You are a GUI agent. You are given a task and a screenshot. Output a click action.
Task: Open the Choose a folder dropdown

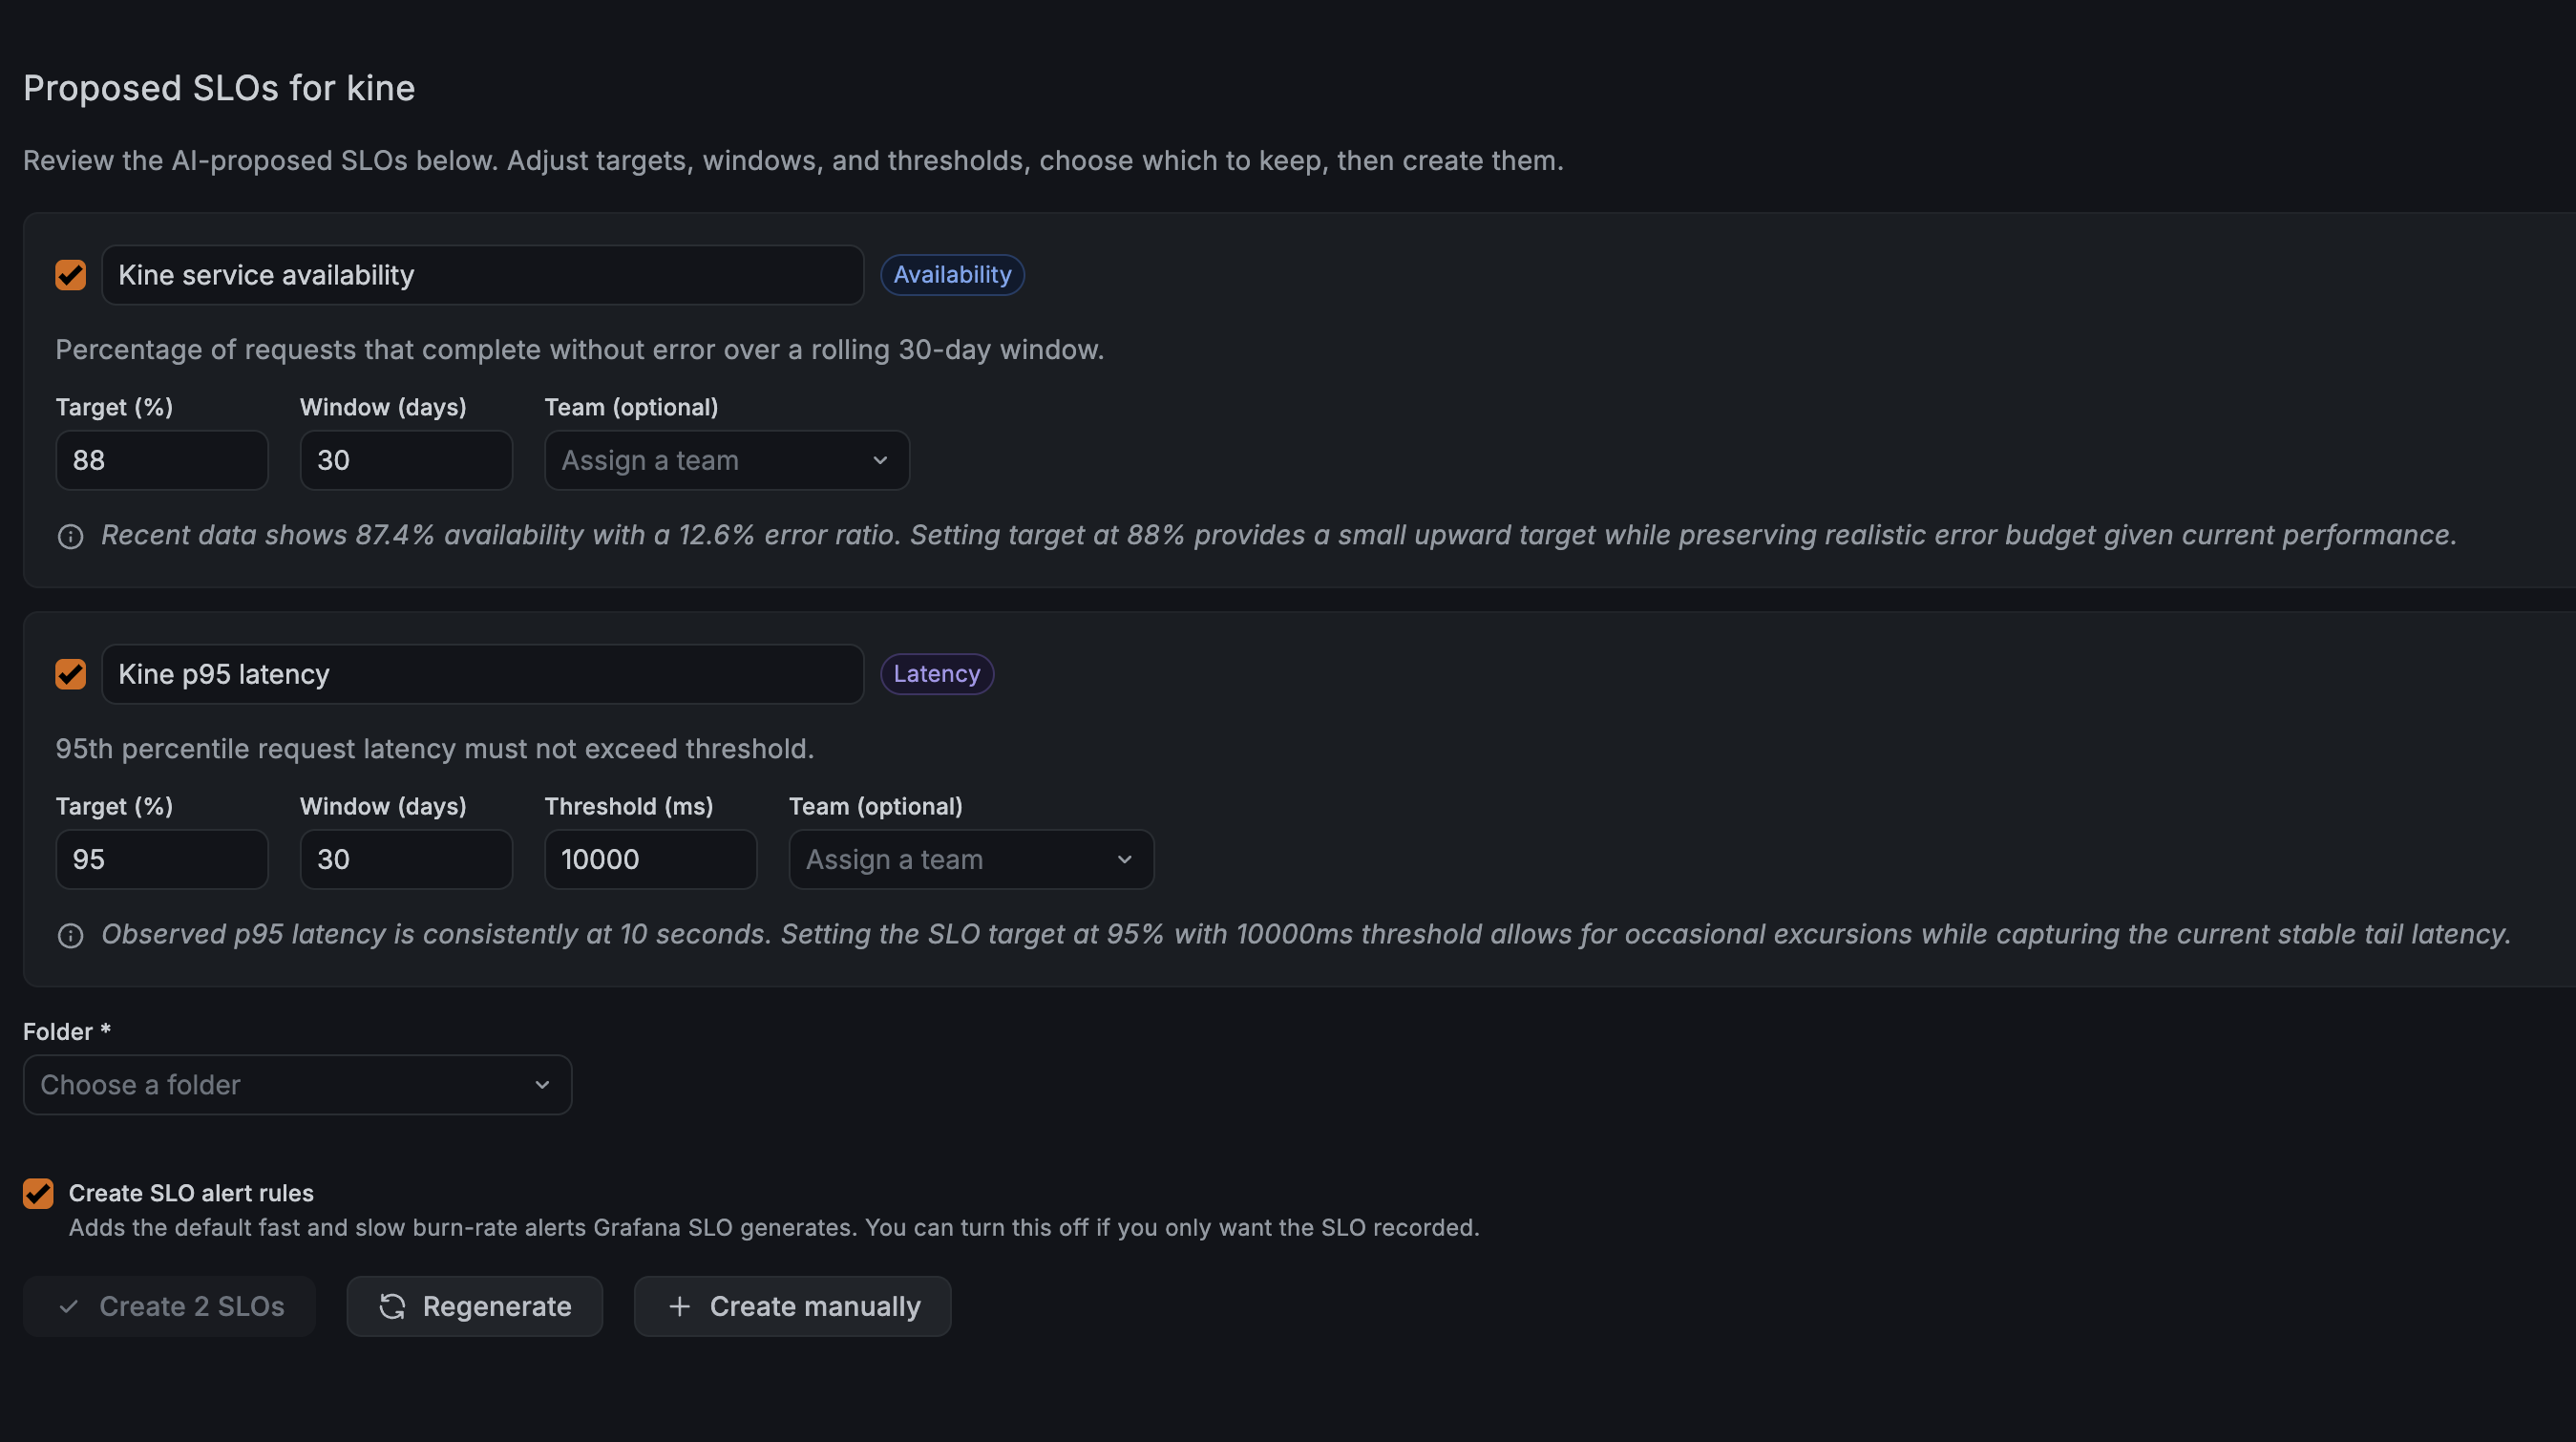[x=297, y=1085]
